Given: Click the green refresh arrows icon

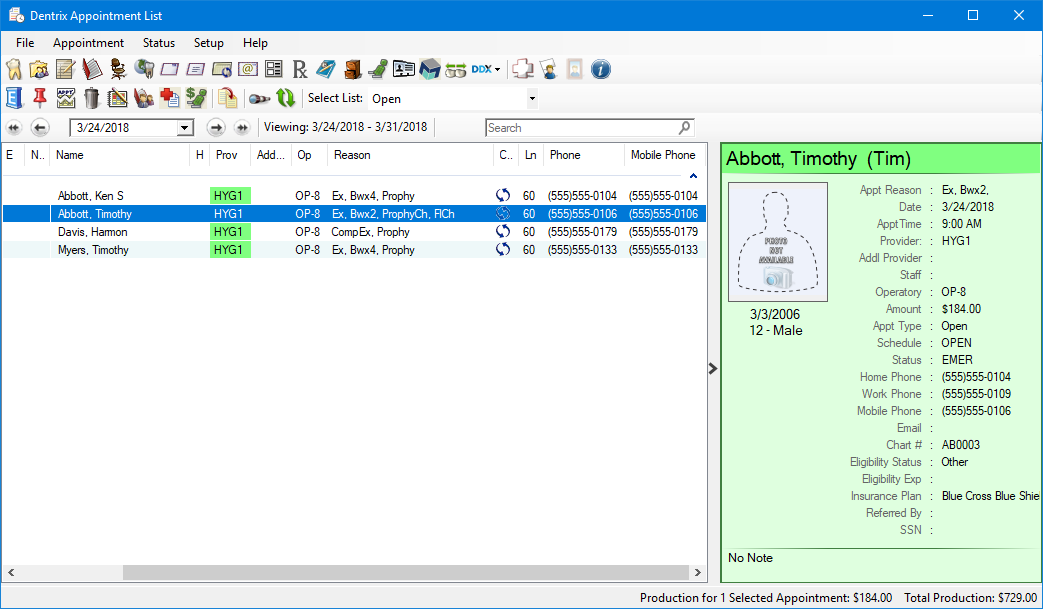Looking at the screenshot, I should 286,98.
